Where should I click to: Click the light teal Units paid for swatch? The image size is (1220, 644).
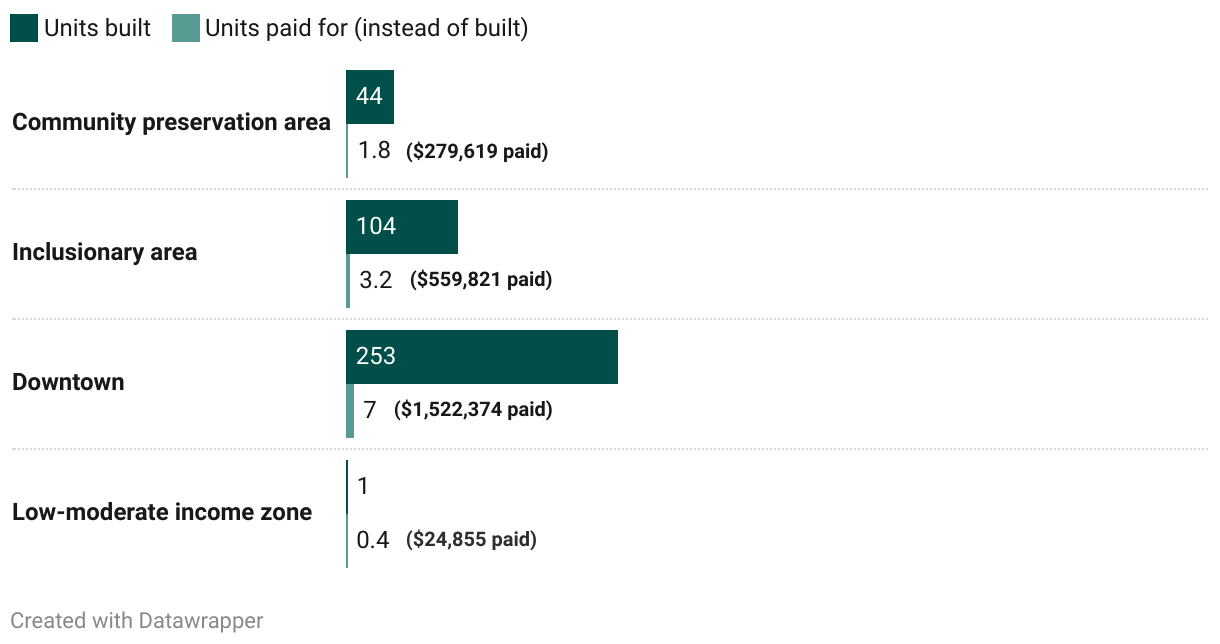(186, 28)
